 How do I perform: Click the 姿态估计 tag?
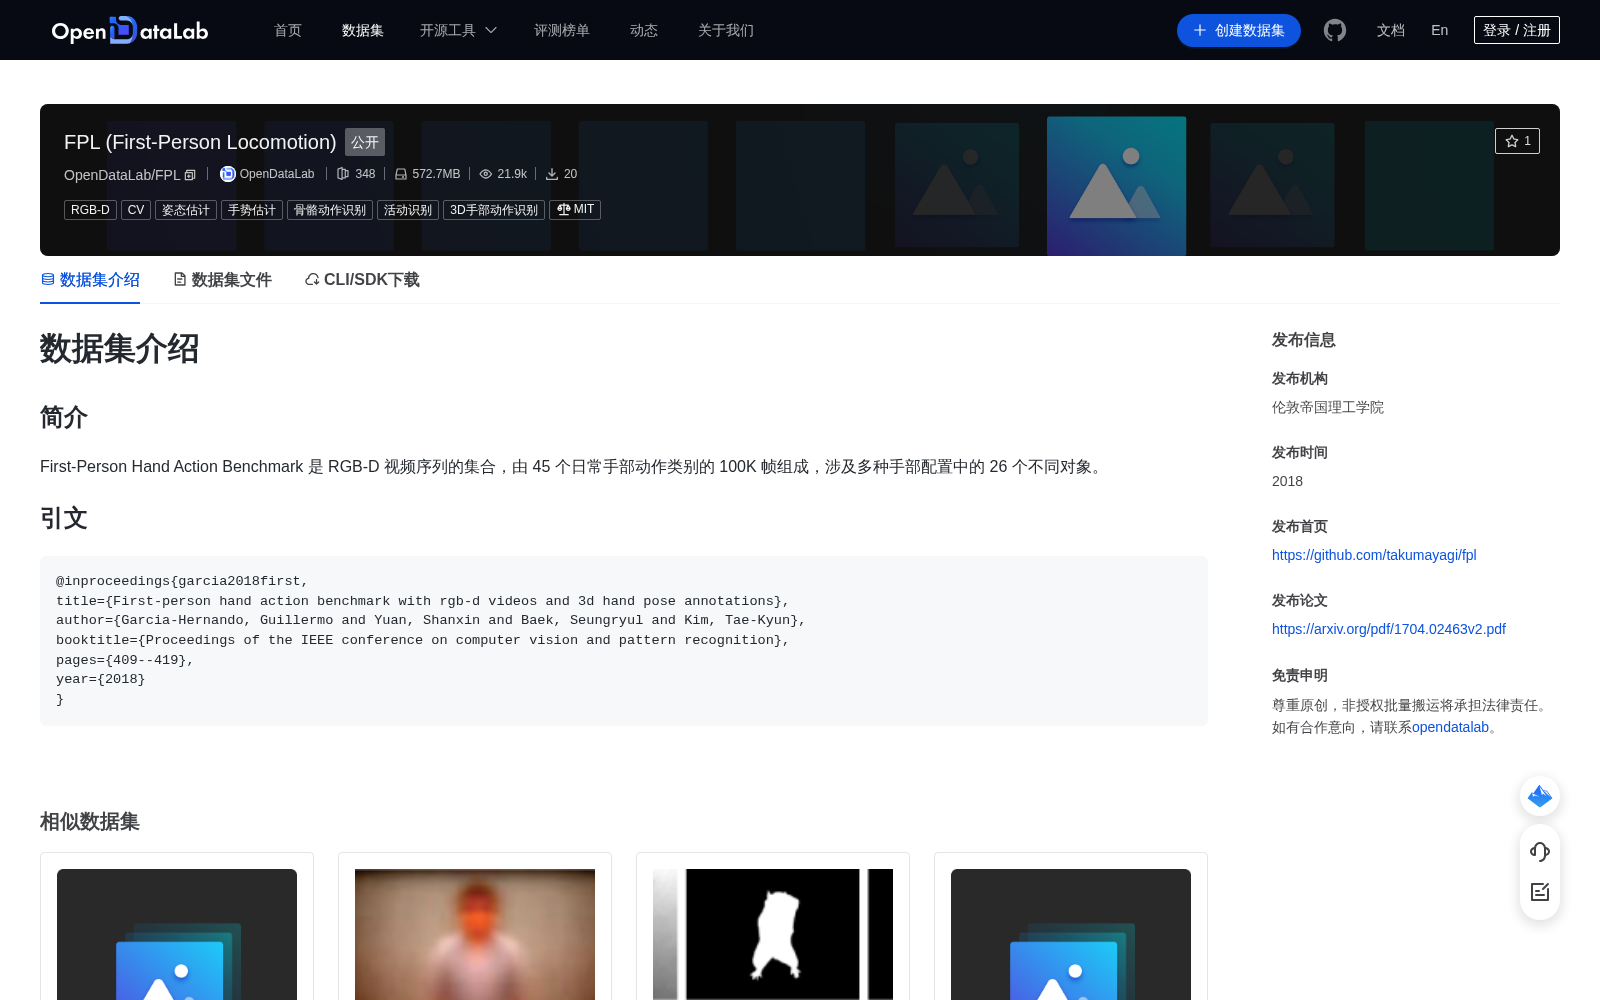(186, 210)
